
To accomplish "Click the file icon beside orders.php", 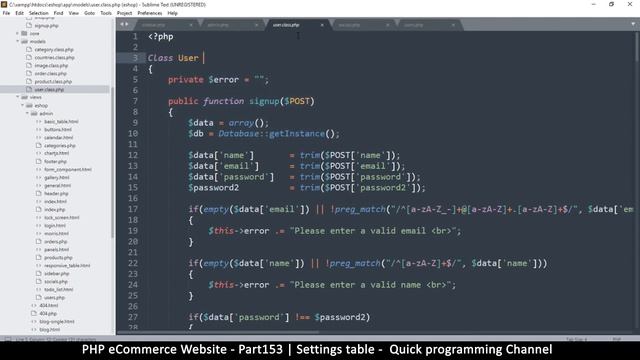I will 39,241.
